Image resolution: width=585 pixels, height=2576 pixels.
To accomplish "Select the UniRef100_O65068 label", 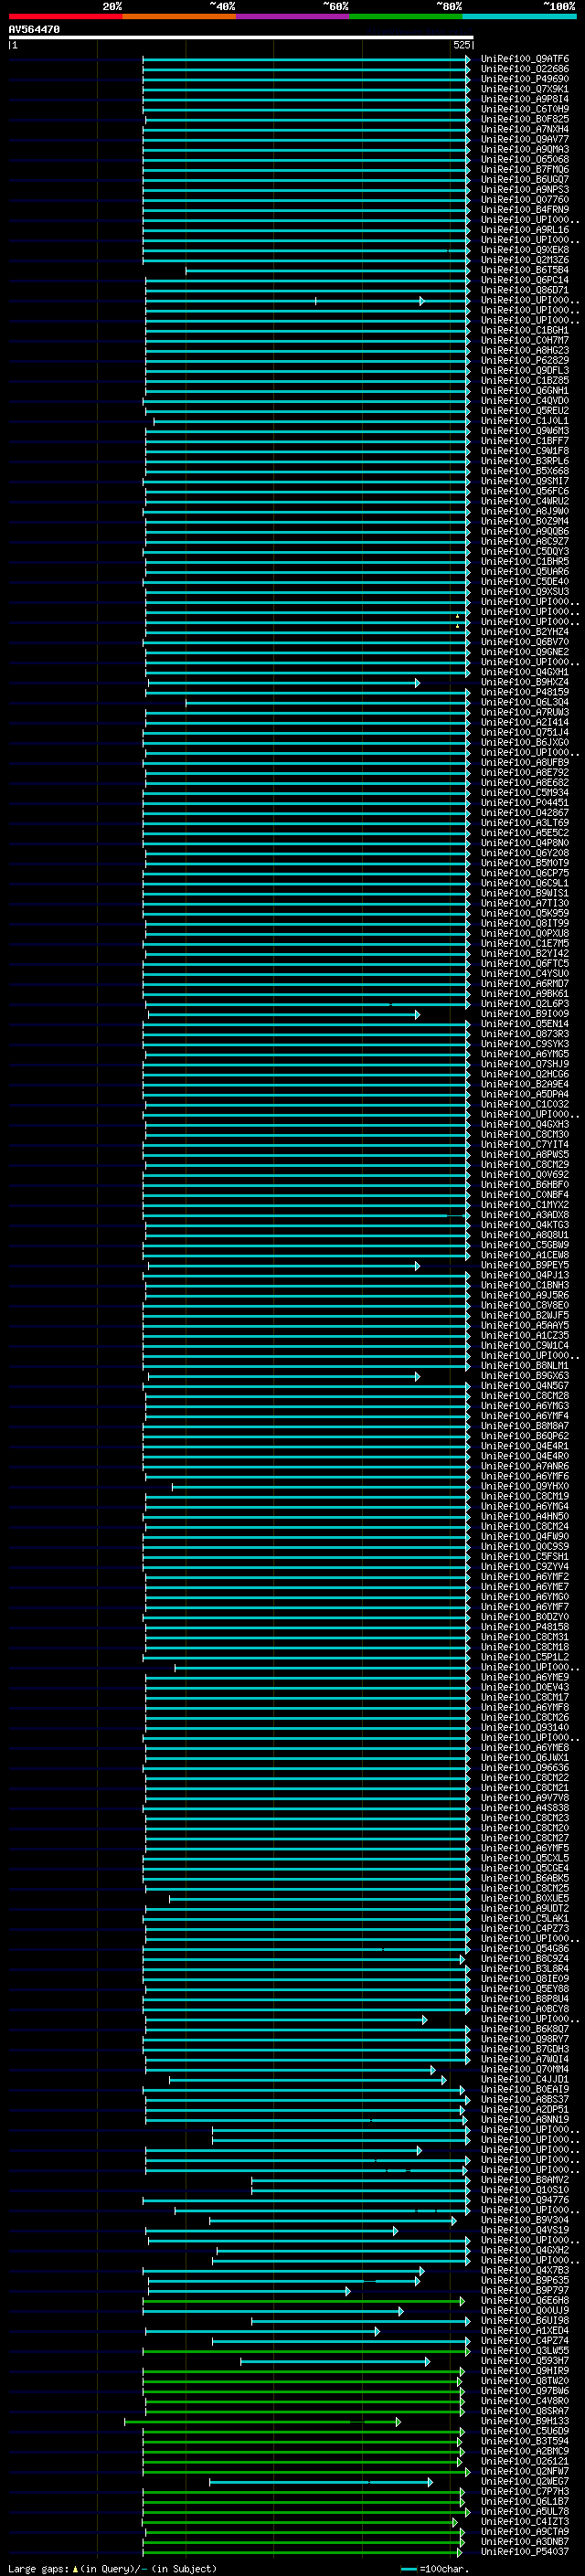I will pos(525,159).
